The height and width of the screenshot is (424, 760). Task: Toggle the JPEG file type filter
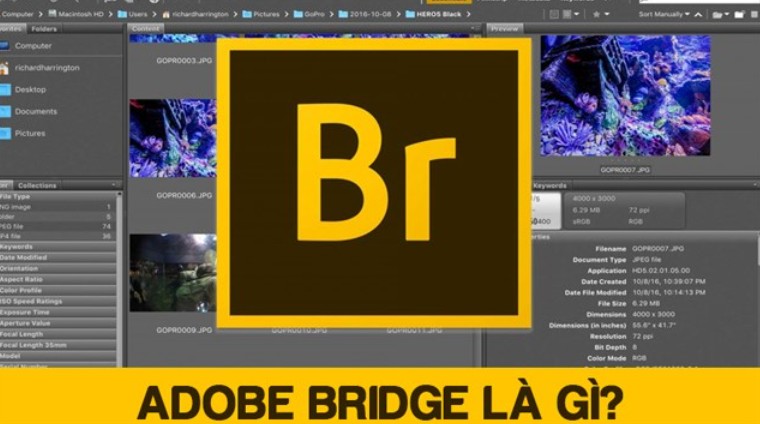[56, 226]
